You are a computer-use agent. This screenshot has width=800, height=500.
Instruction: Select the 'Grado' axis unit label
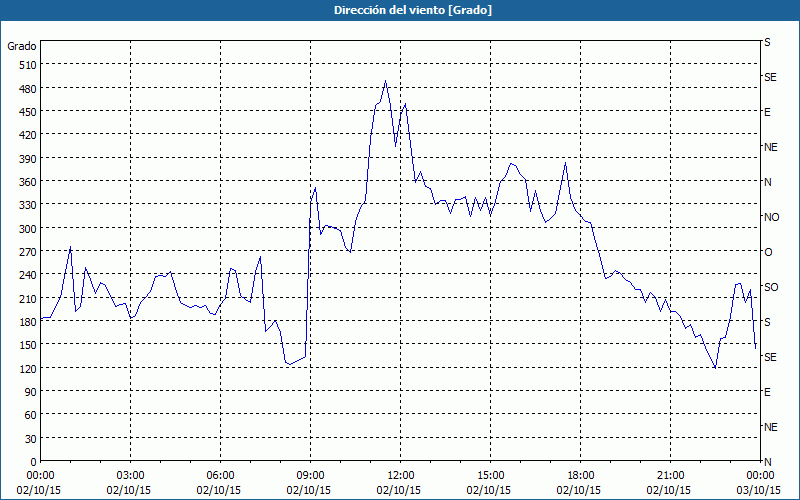coord(22,46)
